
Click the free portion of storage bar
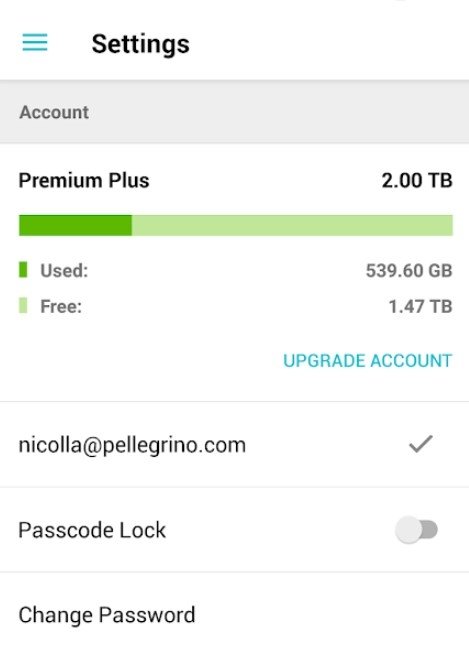292,225
